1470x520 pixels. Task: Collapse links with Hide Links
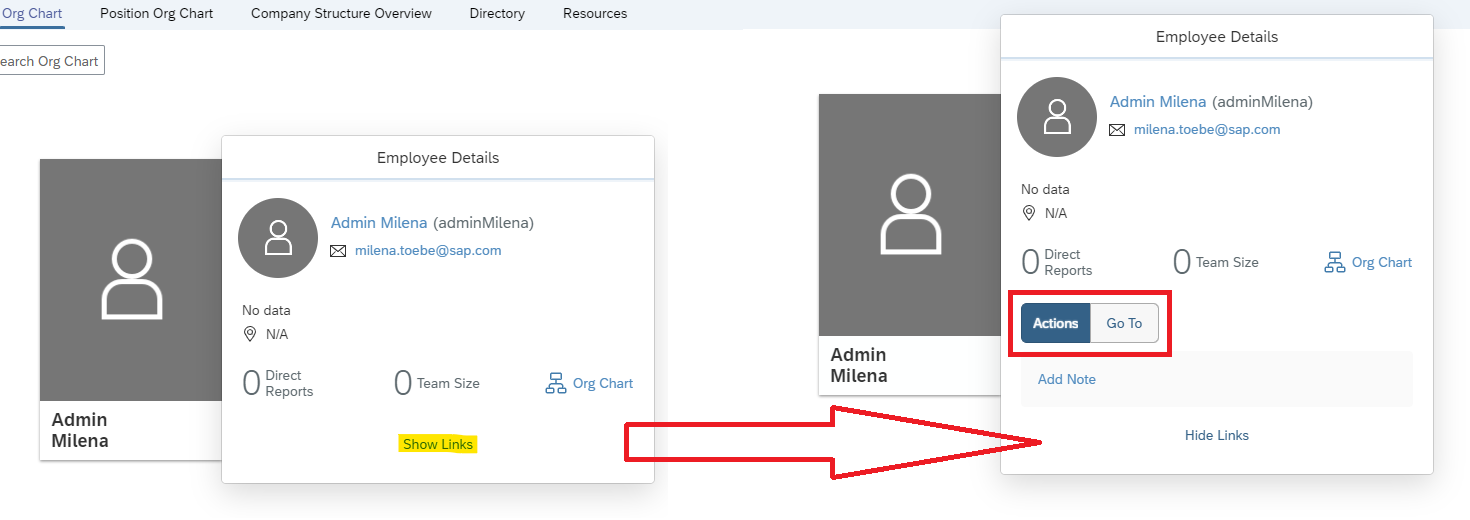[1217, 435]
